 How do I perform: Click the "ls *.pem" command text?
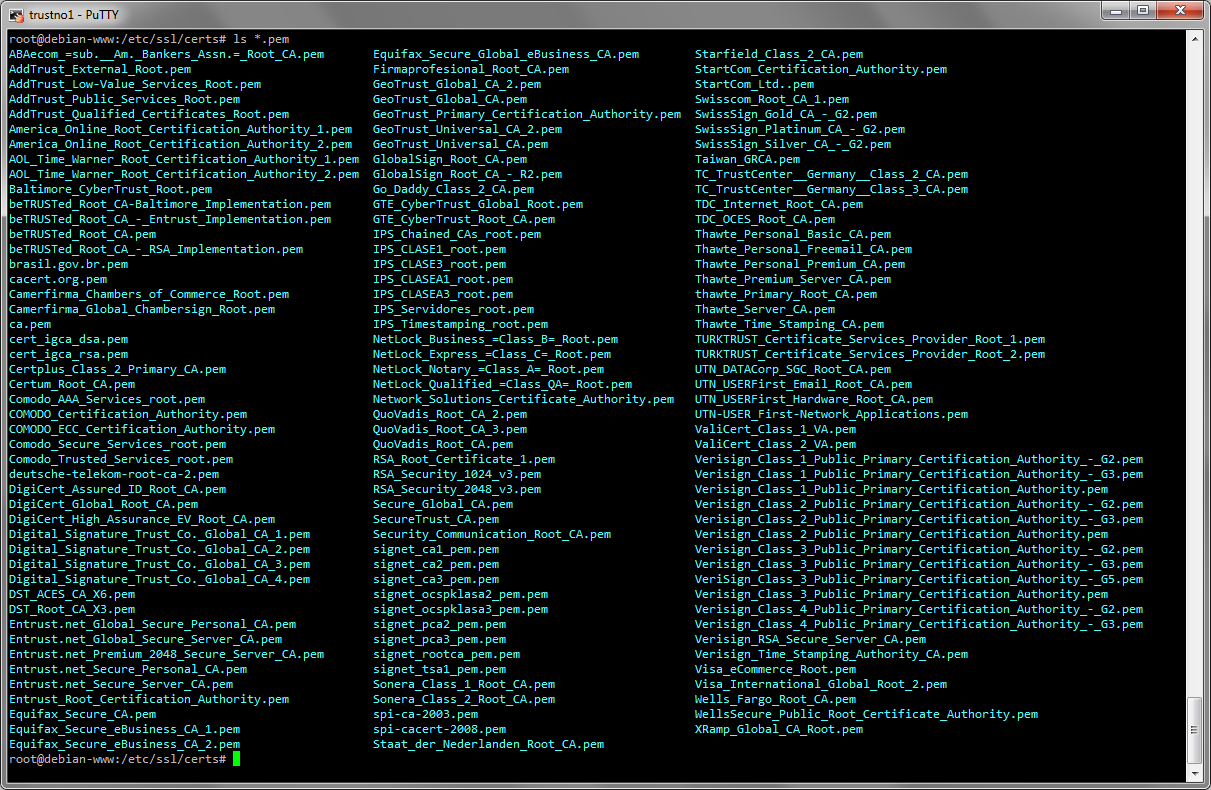click(261, 39)
